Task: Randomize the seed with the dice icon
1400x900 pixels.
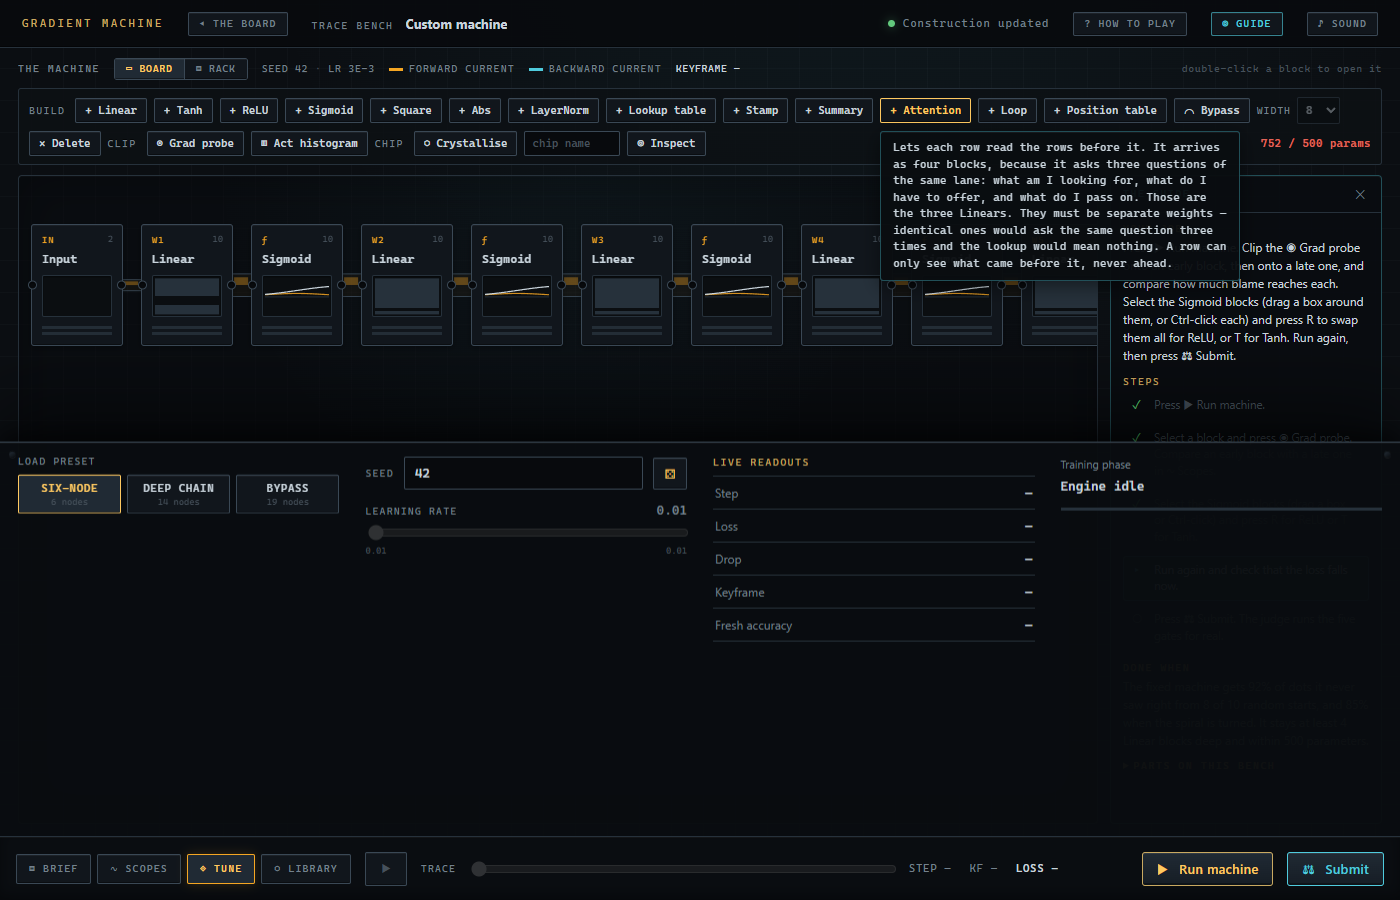Action: coord(670,474)
